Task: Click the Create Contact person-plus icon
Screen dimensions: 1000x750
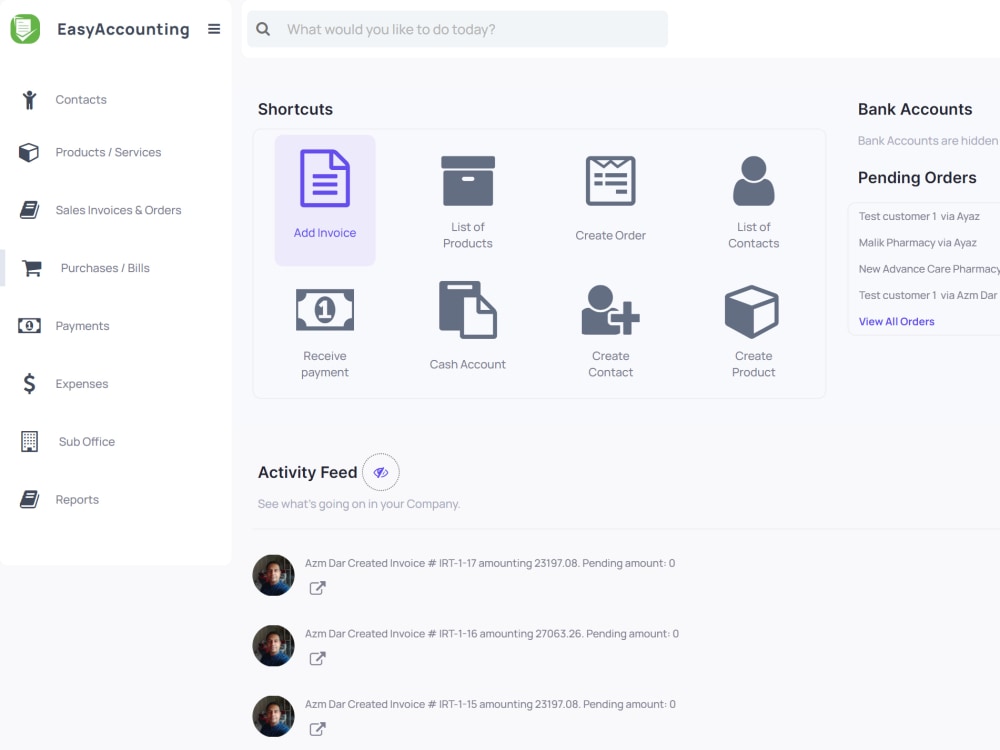Action: tap(610, 310)
